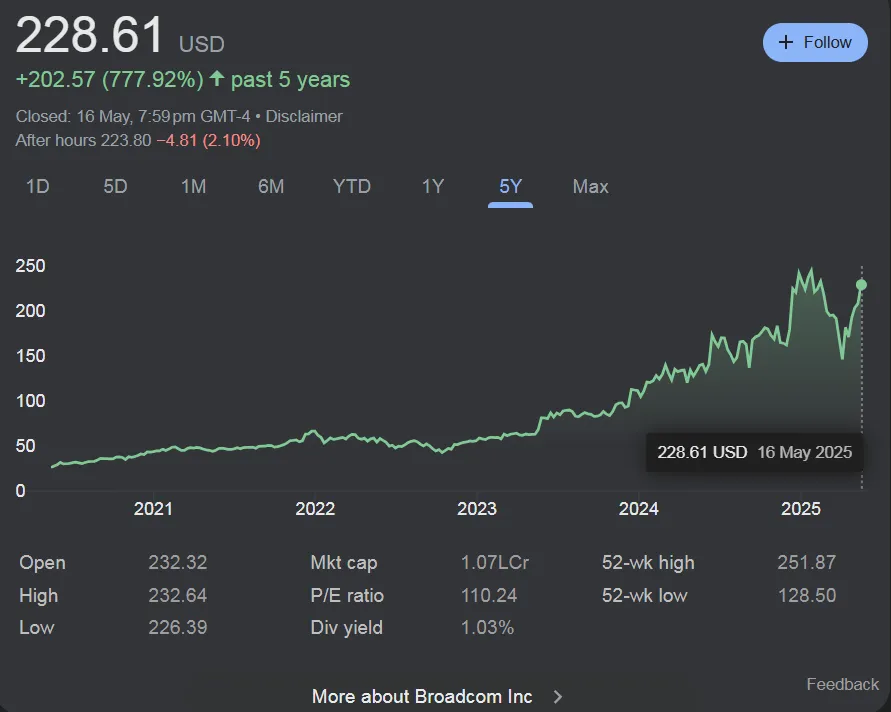Click the 52-wk low value 128.50

click(806, 596)
